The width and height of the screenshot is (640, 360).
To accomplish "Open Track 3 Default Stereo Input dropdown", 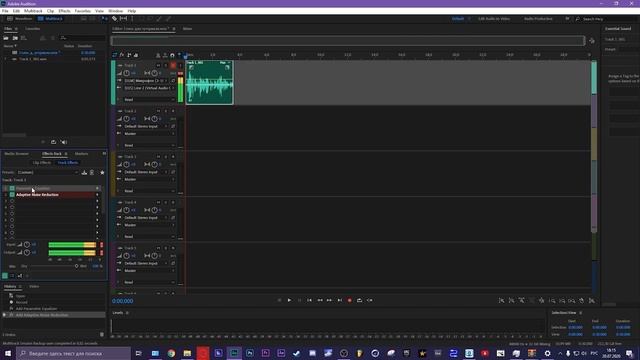I will tap(147, 172).
